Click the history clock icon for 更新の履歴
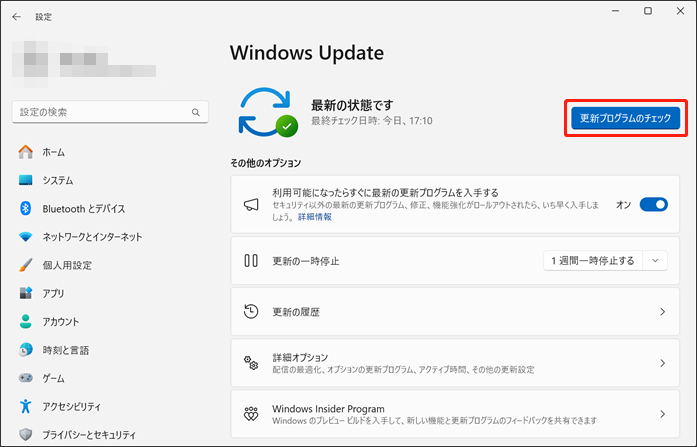This screenshot has width=697, height=447. [x=251, y=311]
